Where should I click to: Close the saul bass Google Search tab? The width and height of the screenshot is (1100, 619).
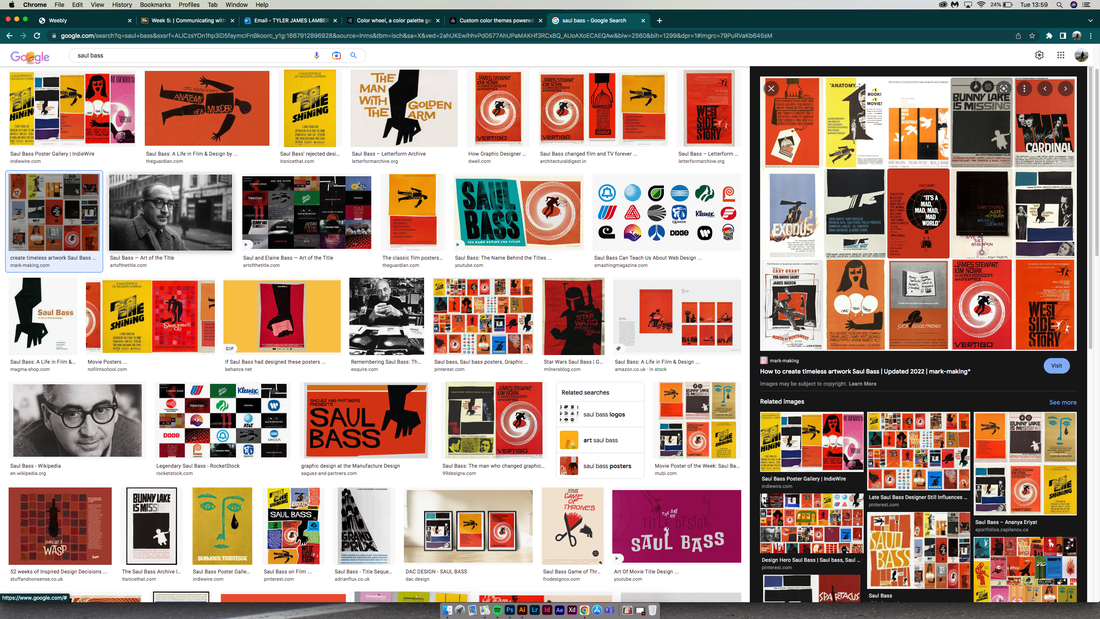tap(643, 20)
